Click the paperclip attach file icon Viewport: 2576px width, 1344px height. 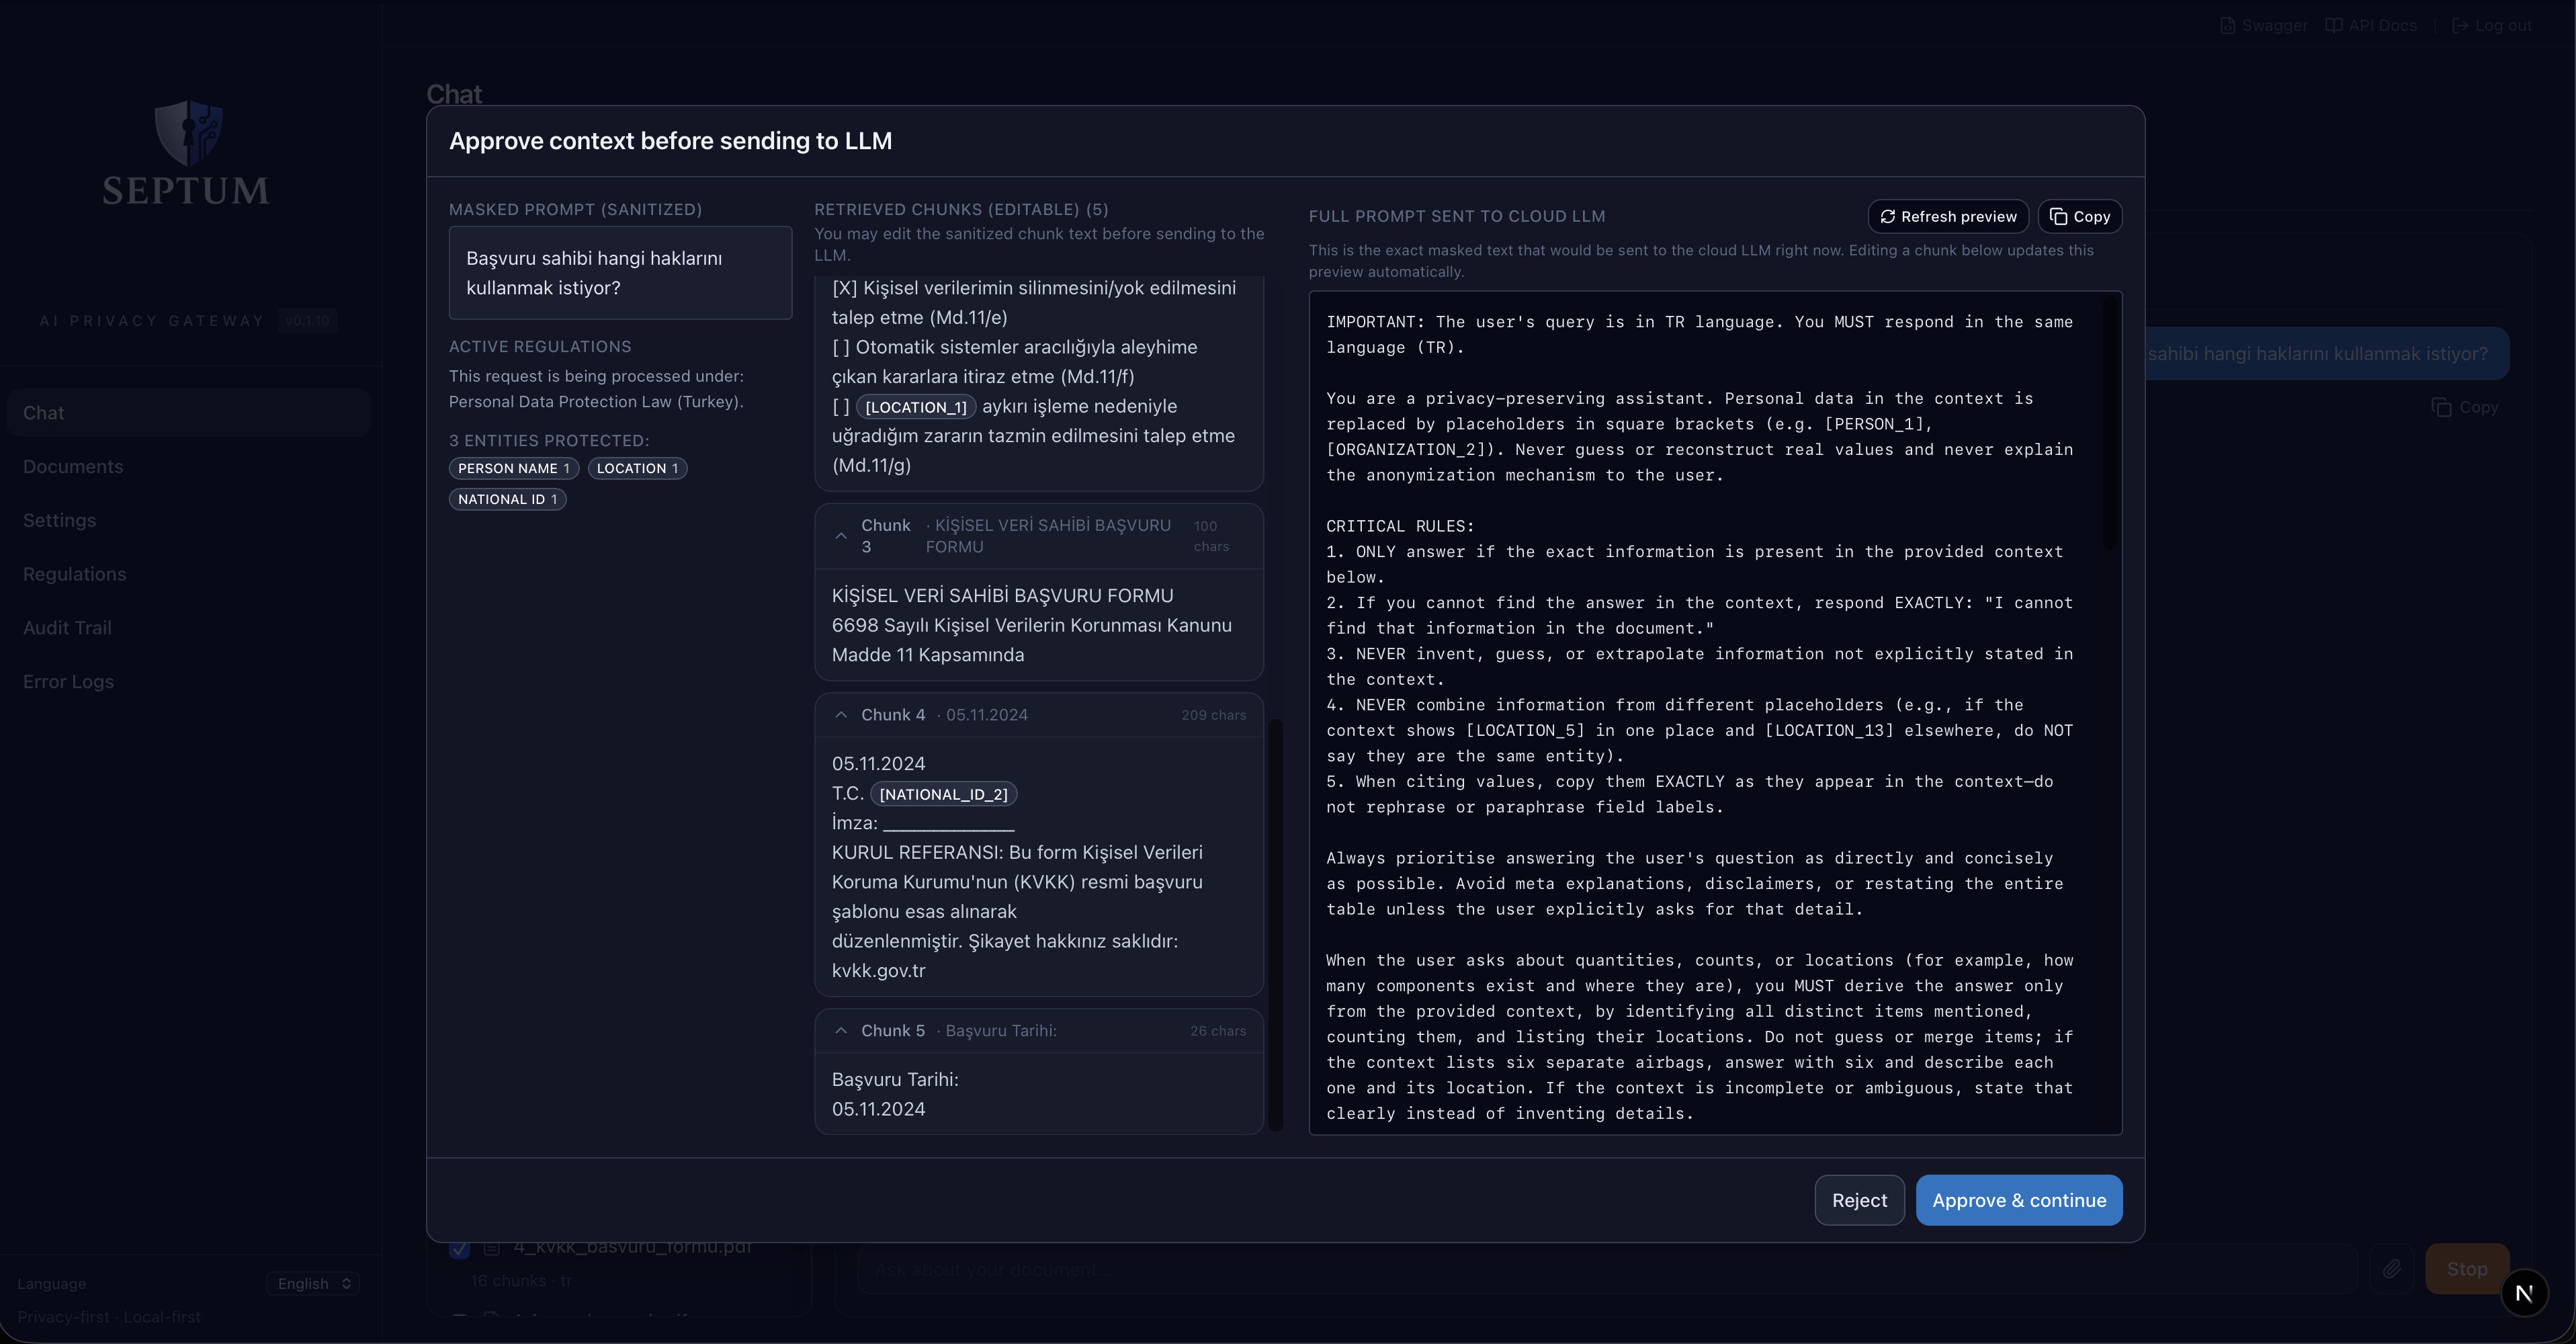2391,1268
